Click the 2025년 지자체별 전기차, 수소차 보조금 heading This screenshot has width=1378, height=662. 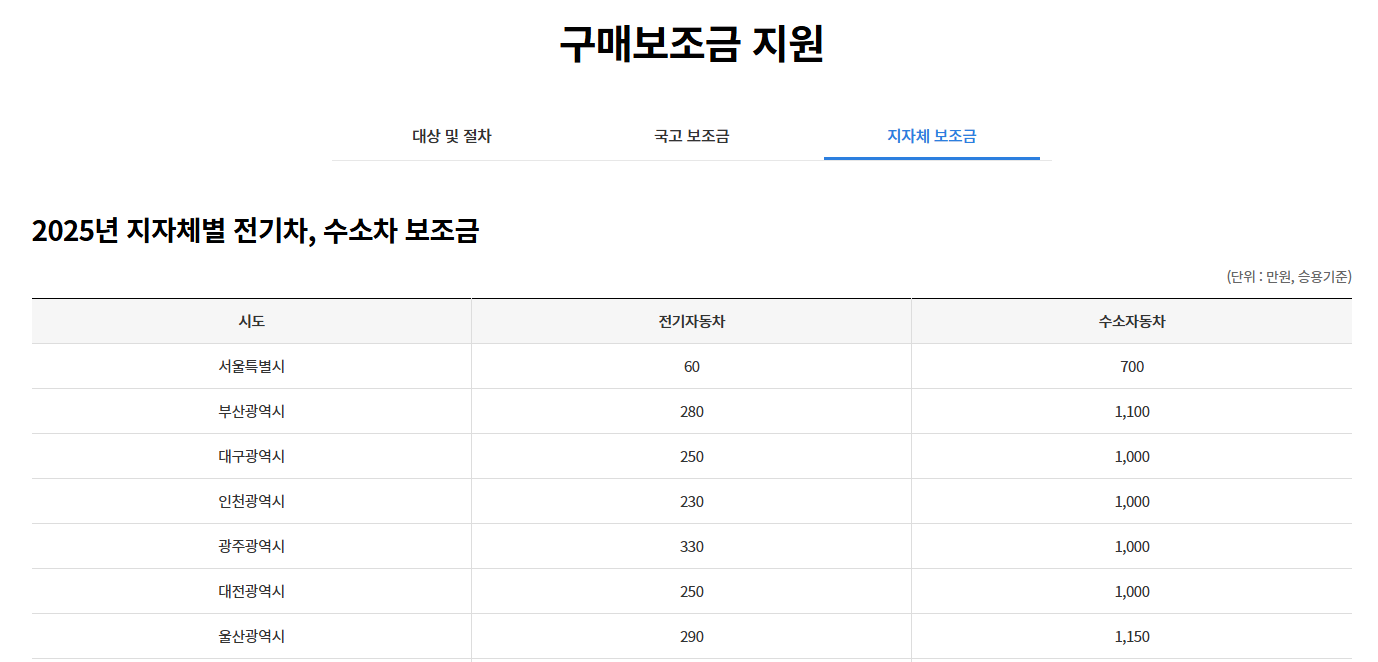255,231
